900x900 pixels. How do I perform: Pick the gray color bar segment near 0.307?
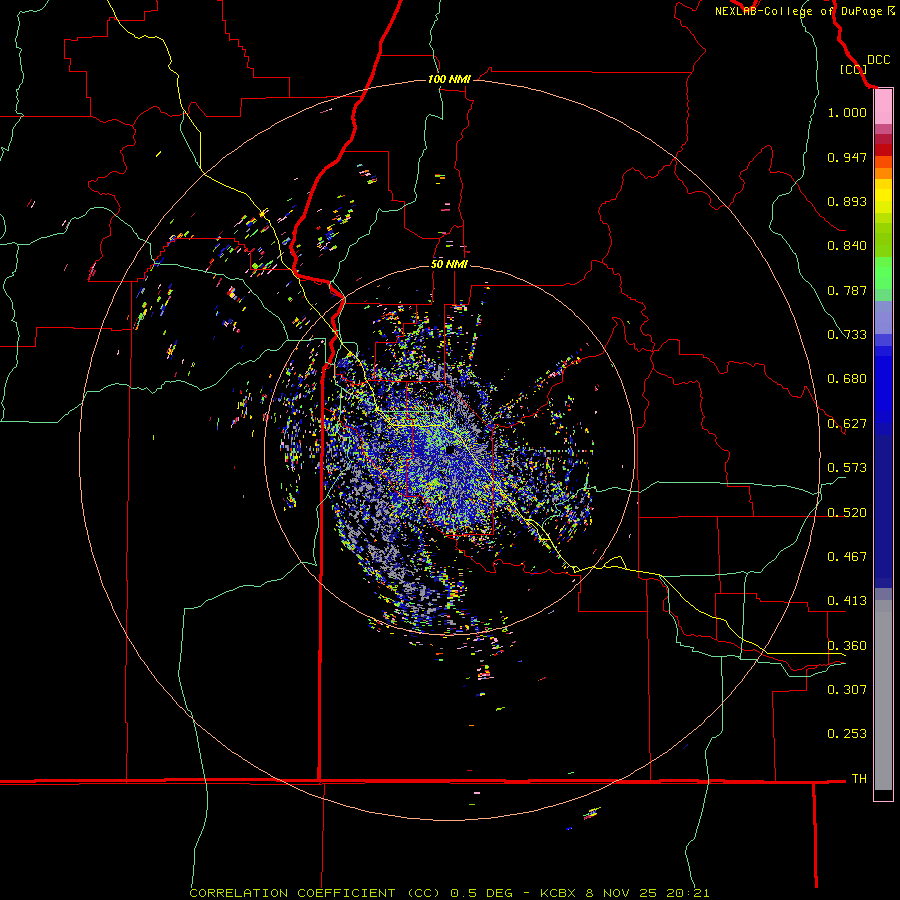coord(883,695)
